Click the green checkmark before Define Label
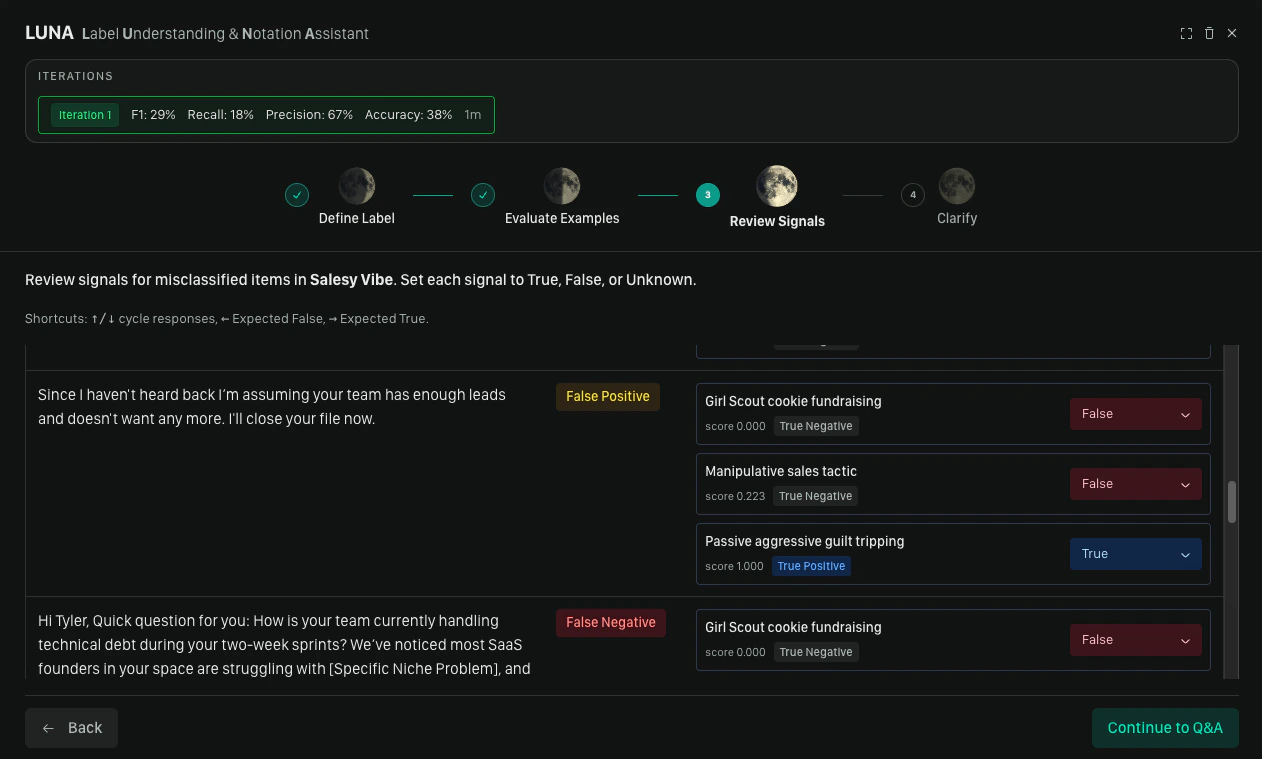The image size is (1262, 759). pos(296,195)
